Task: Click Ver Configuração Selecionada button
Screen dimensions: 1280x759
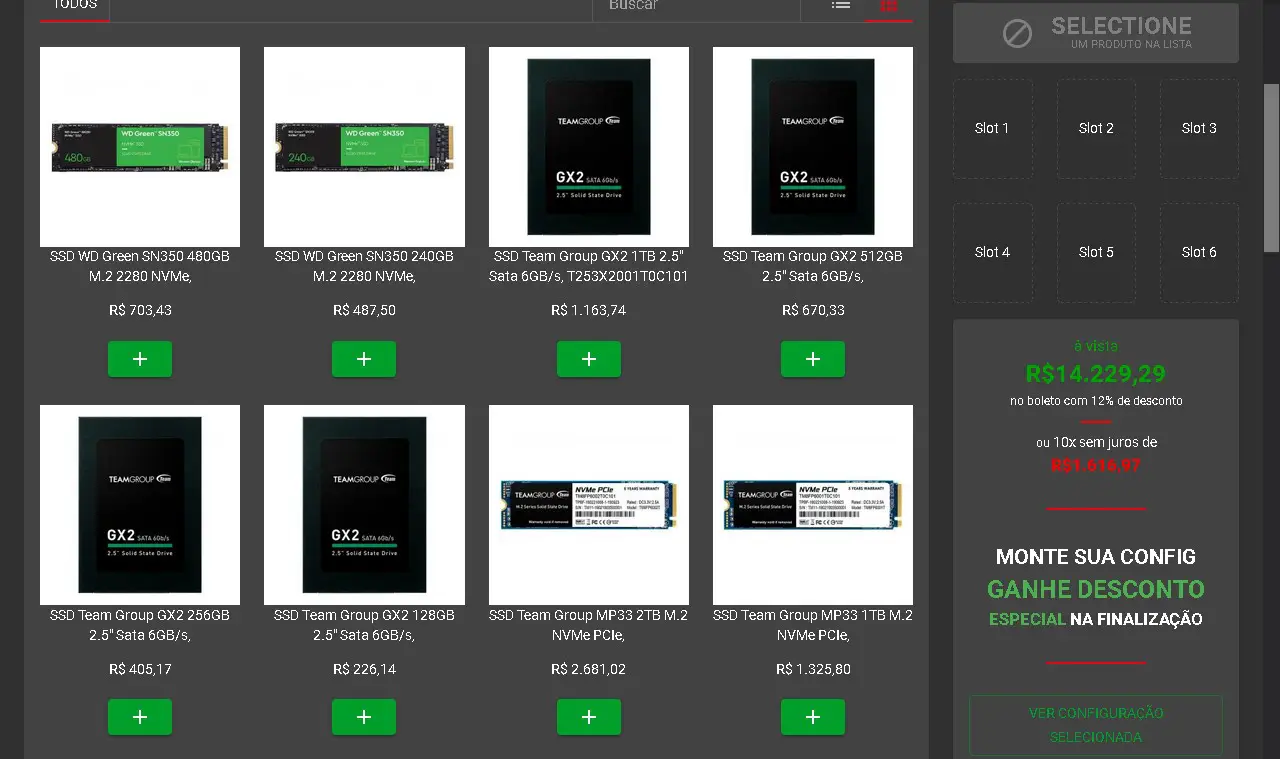Action: coord(1096,725)
